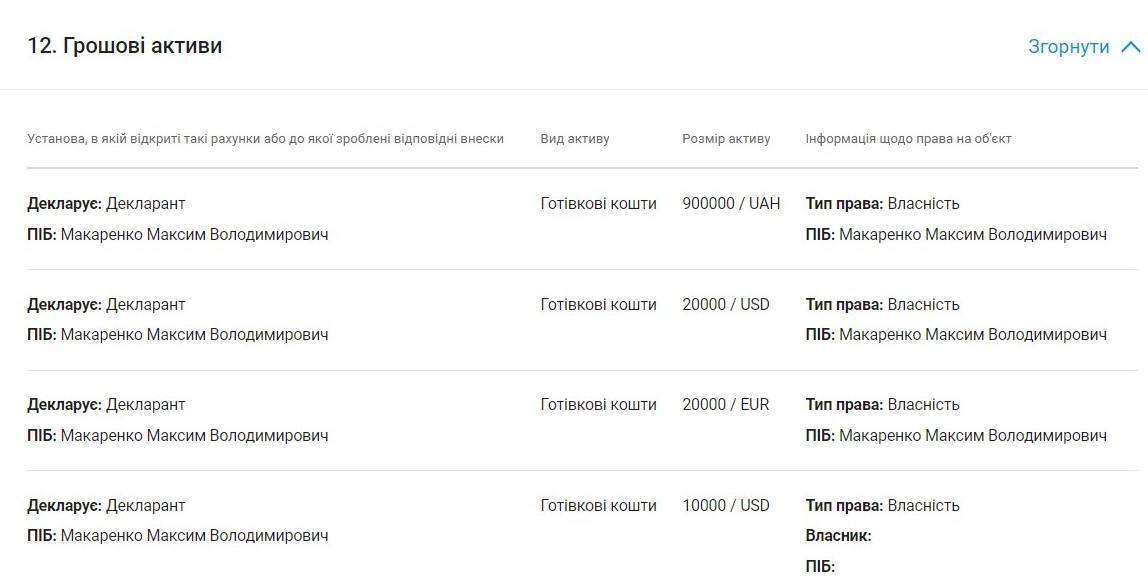The width and height of the screenshot is (1148, 585).
Task: Click the Власник: label in last row
Action: [x=838, y=536]
